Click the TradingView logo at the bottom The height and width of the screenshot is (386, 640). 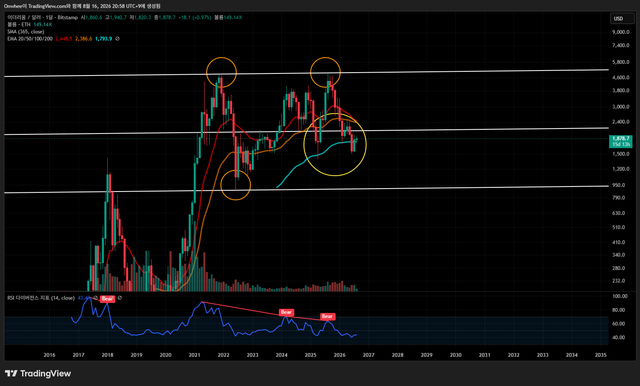(38, 373)
